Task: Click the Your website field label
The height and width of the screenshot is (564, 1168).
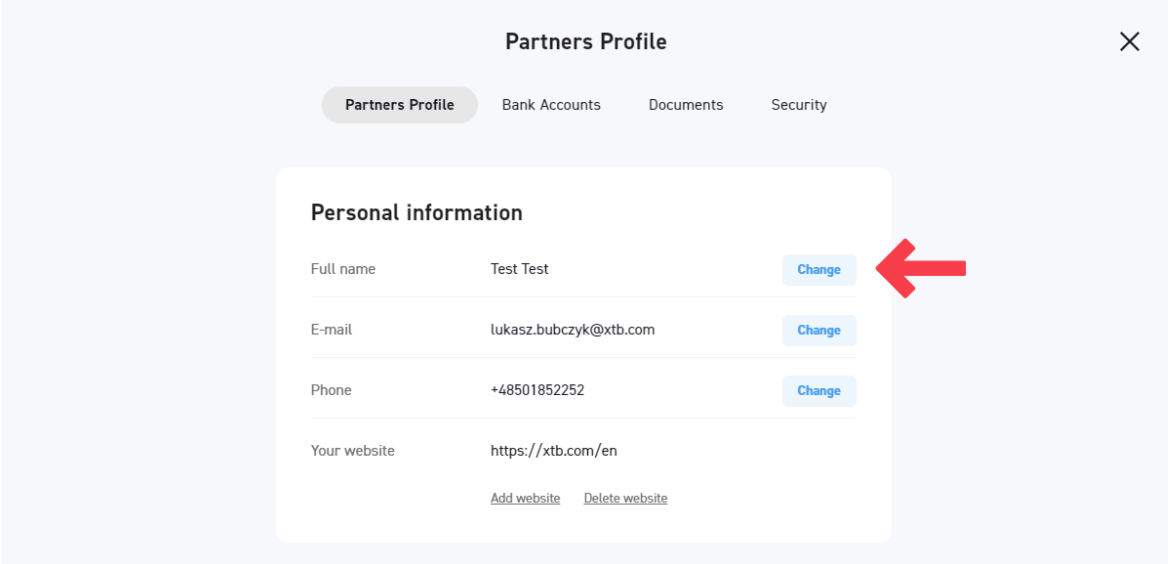Action: 352,451
